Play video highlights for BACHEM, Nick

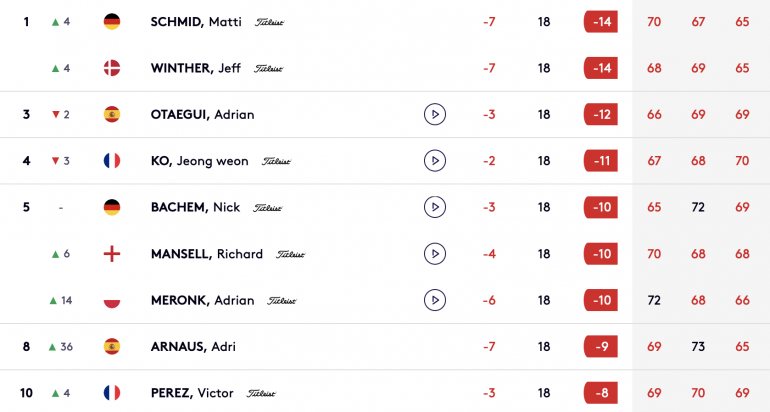(435, 207)
